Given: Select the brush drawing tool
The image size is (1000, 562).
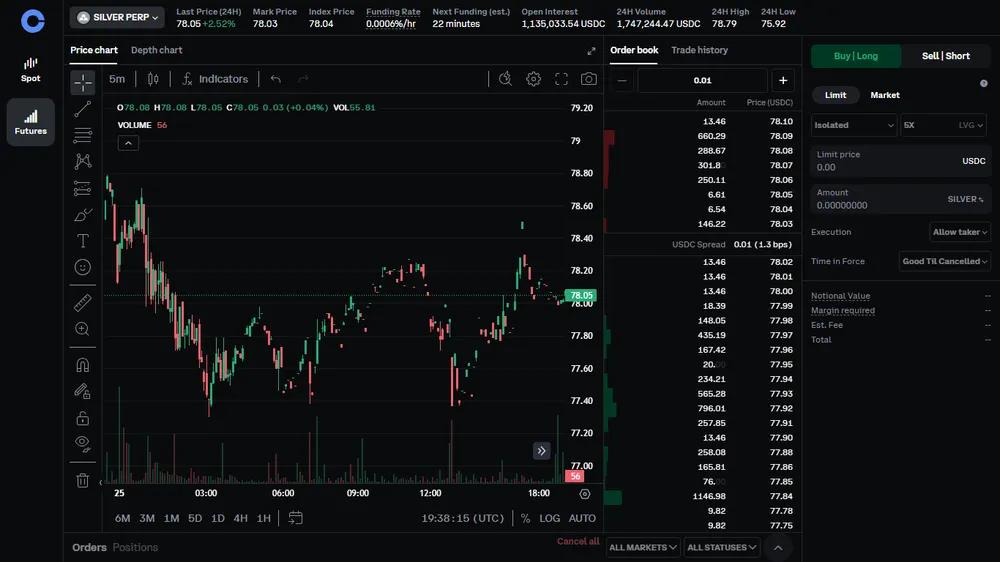Looking at the screenshot, I should tap(83, 214).
